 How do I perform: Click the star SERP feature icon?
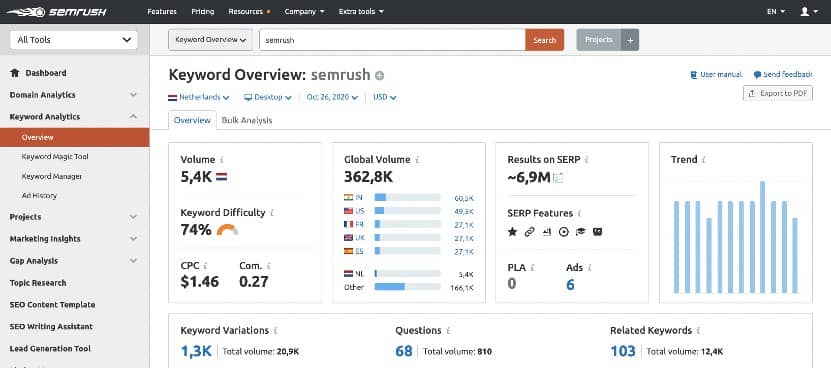click(512, 232)
